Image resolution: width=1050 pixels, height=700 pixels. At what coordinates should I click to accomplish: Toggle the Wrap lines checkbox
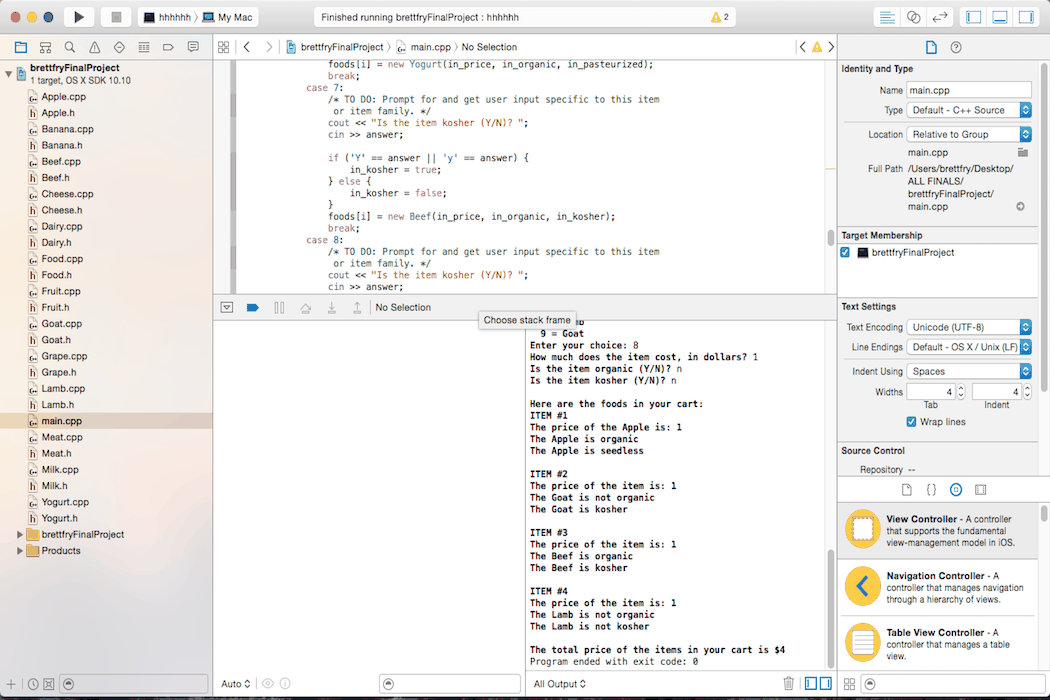coord(911,422)
